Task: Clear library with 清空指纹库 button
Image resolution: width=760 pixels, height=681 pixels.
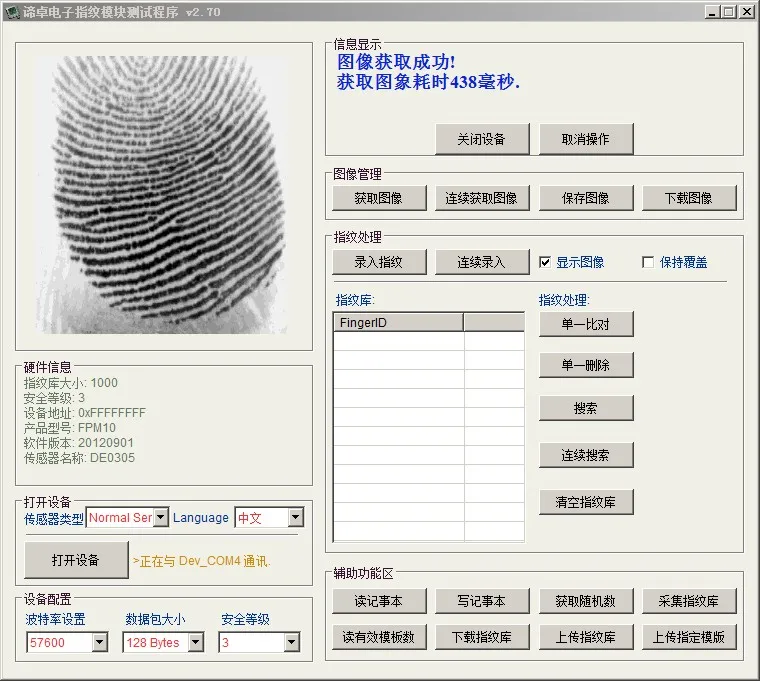Action: 586,502
